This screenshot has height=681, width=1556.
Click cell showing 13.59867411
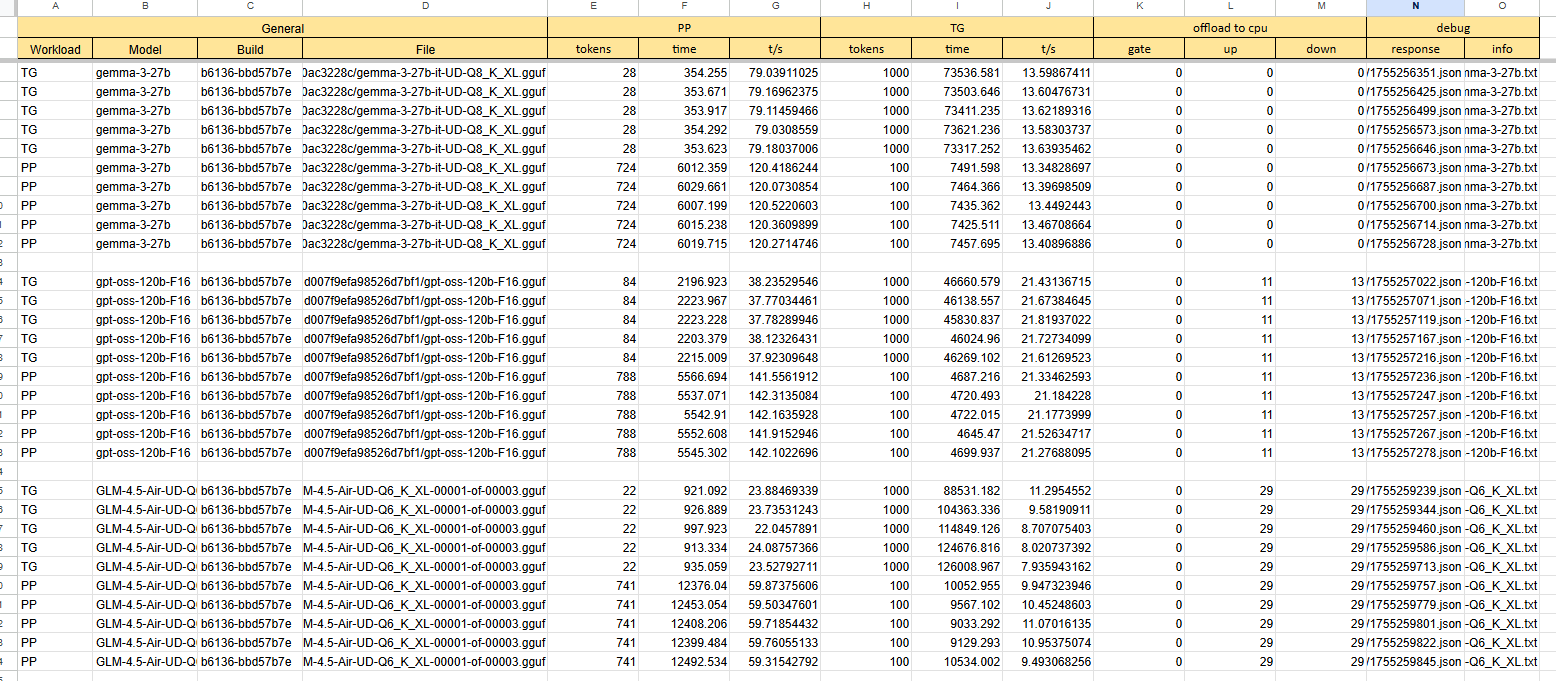pos(1048,72)
